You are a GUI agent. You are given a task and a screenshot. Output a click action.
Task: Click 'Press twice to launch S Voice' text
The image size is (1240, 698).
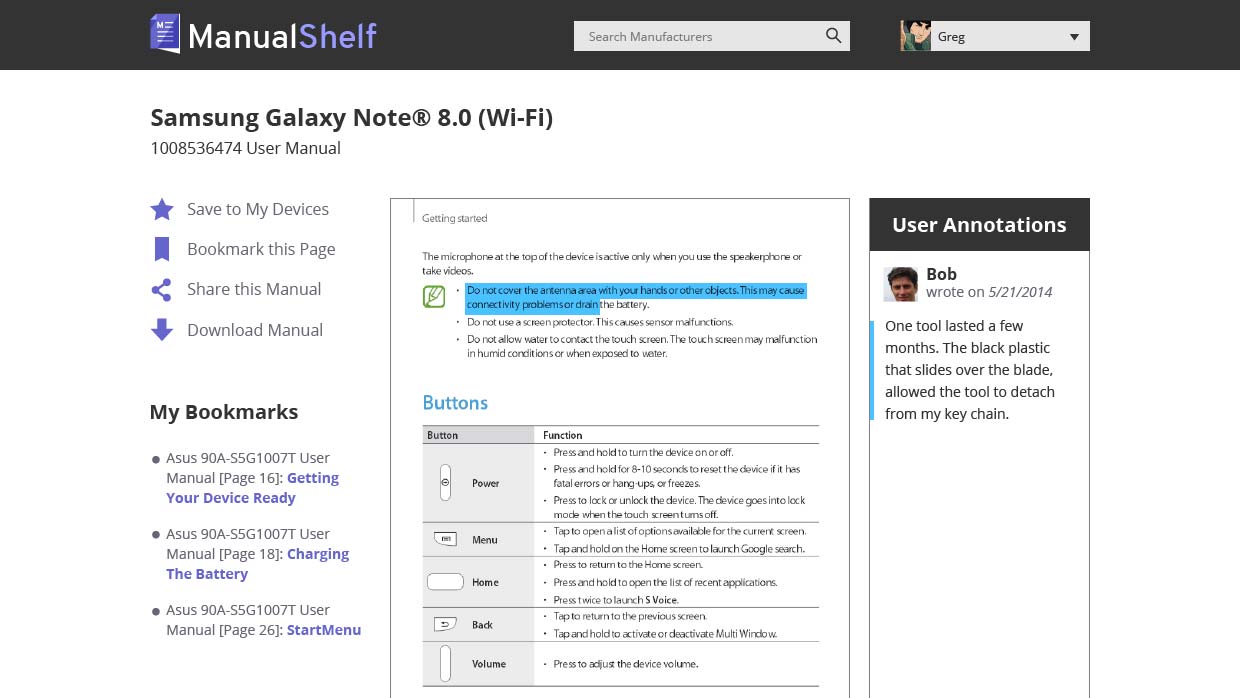(616, 600)
